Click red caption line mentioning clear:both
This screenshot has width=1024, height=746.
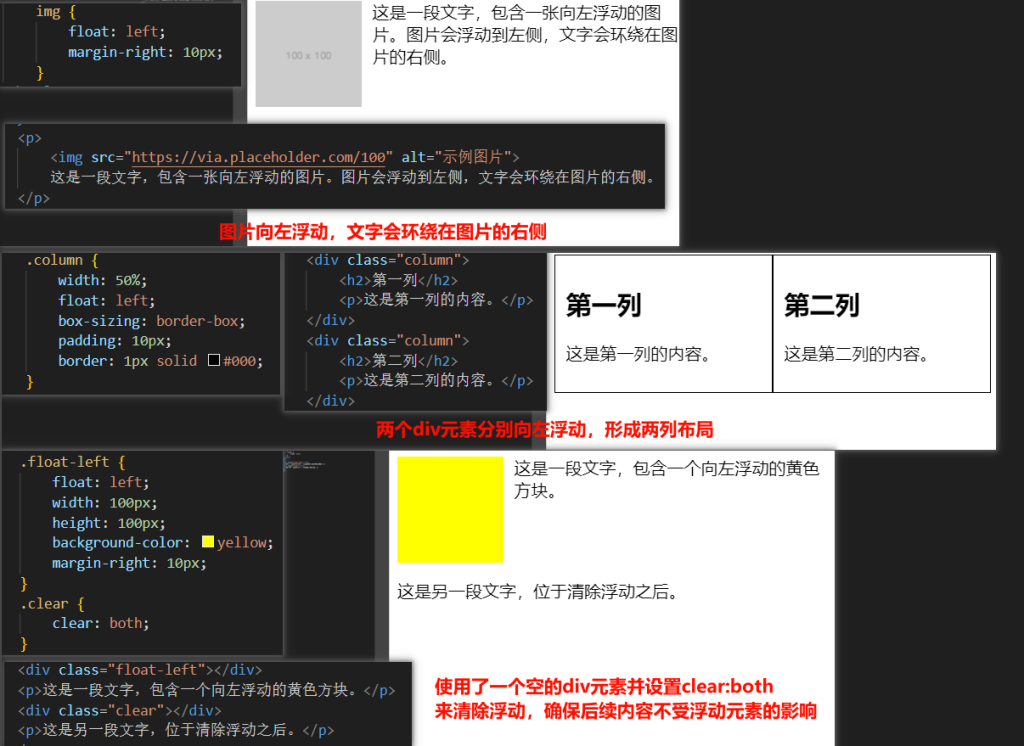pyautogui.click(x=604, y=686)
